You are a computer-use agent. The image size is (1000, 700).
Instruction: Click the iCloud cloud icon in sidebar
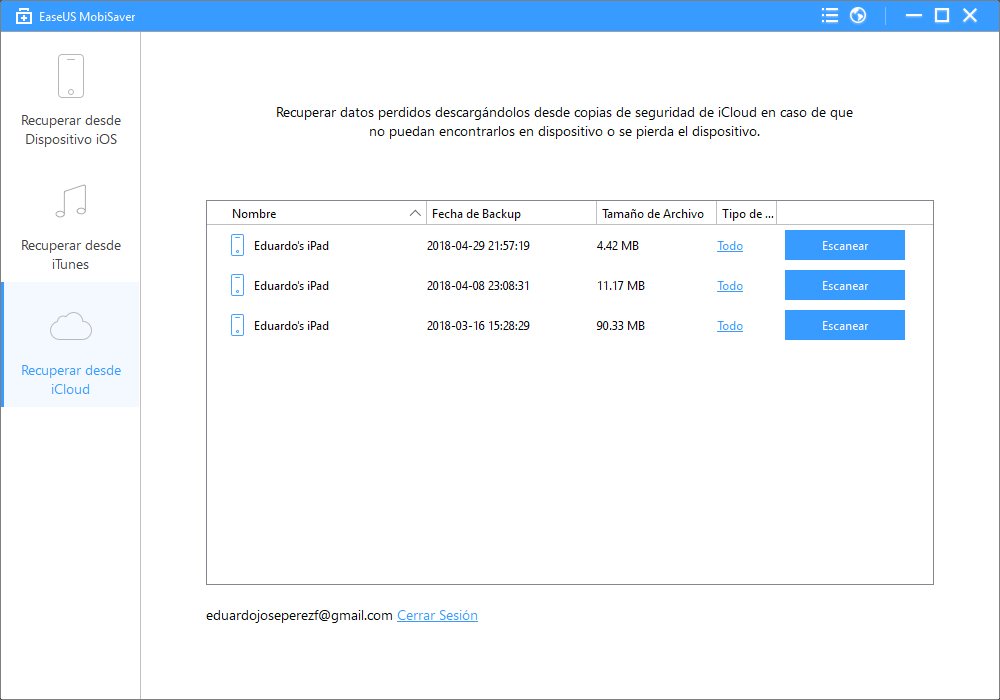(70, 326)
